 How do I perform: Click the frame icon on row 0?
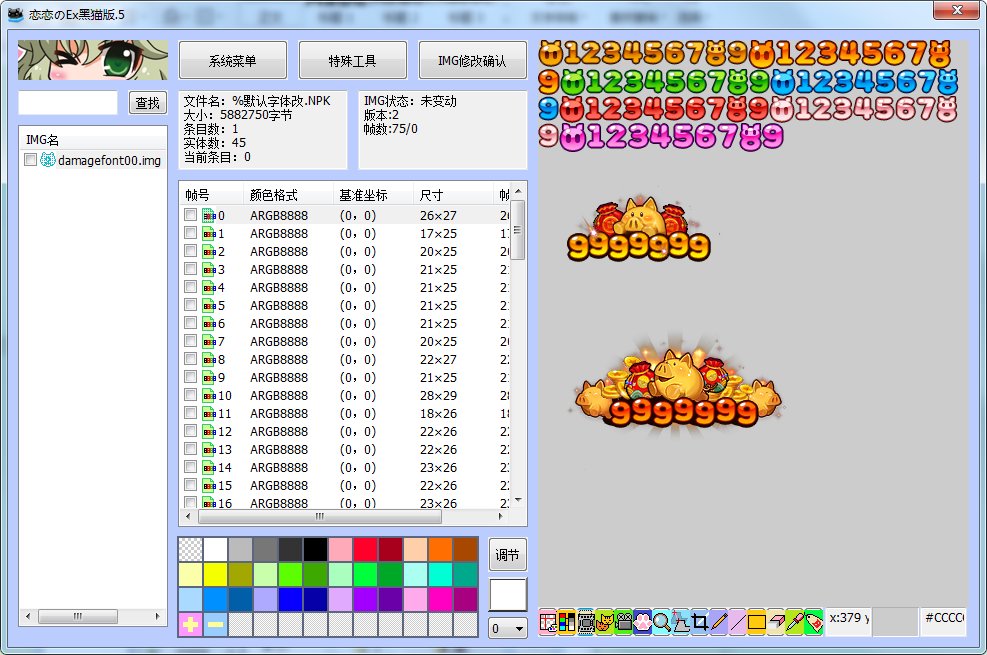click(x=209, y=215)
